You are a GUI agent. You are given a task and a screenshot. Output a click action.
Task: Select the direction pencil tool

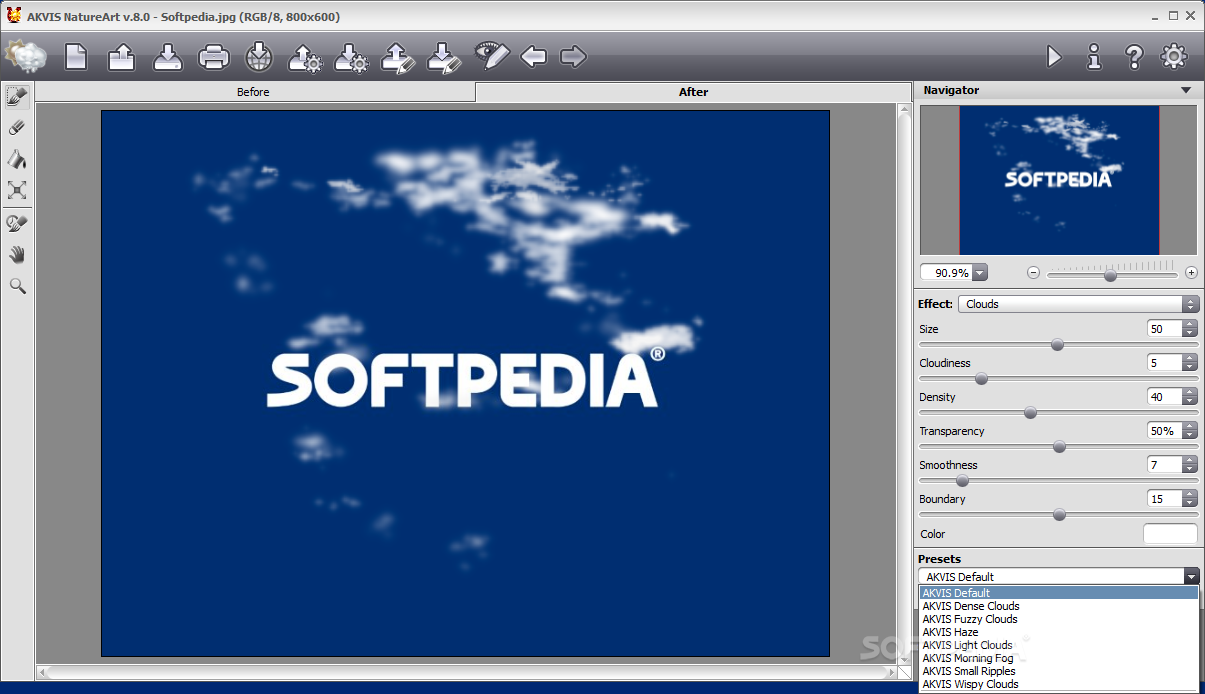[x=17, y=96]
